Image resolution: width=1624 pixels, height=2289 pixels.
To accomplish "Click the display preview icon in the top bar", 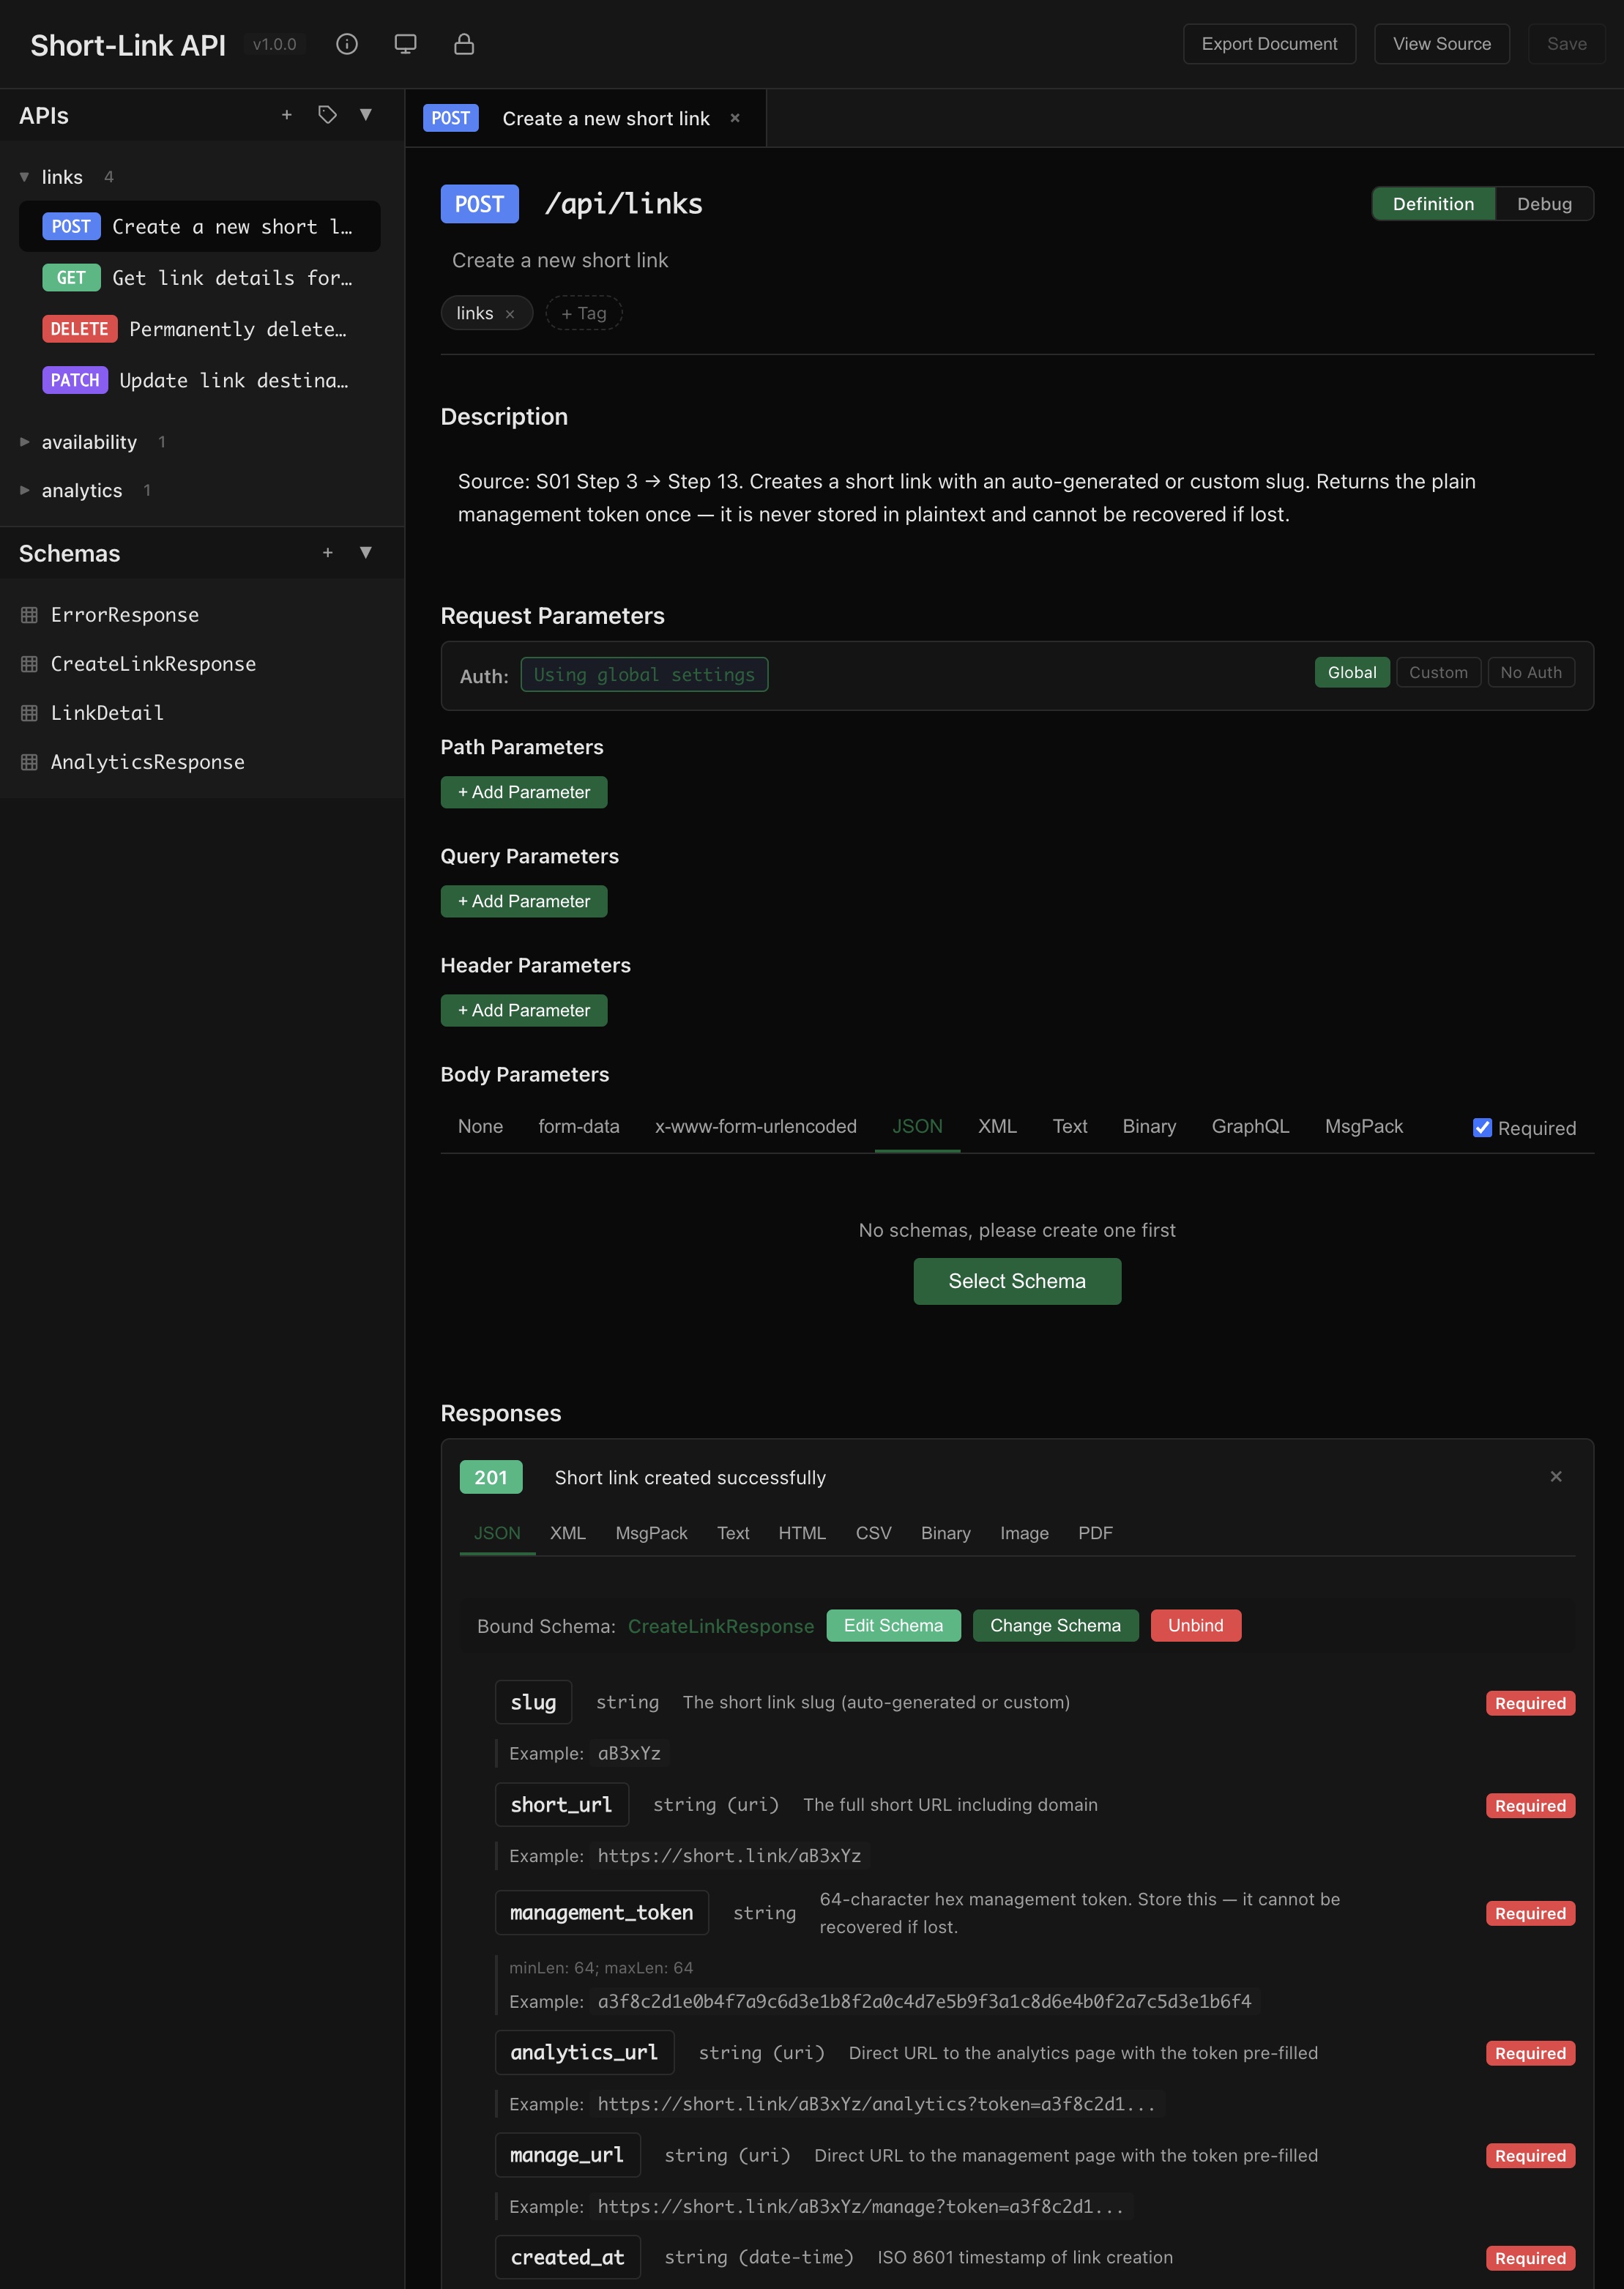I will 406,44.
